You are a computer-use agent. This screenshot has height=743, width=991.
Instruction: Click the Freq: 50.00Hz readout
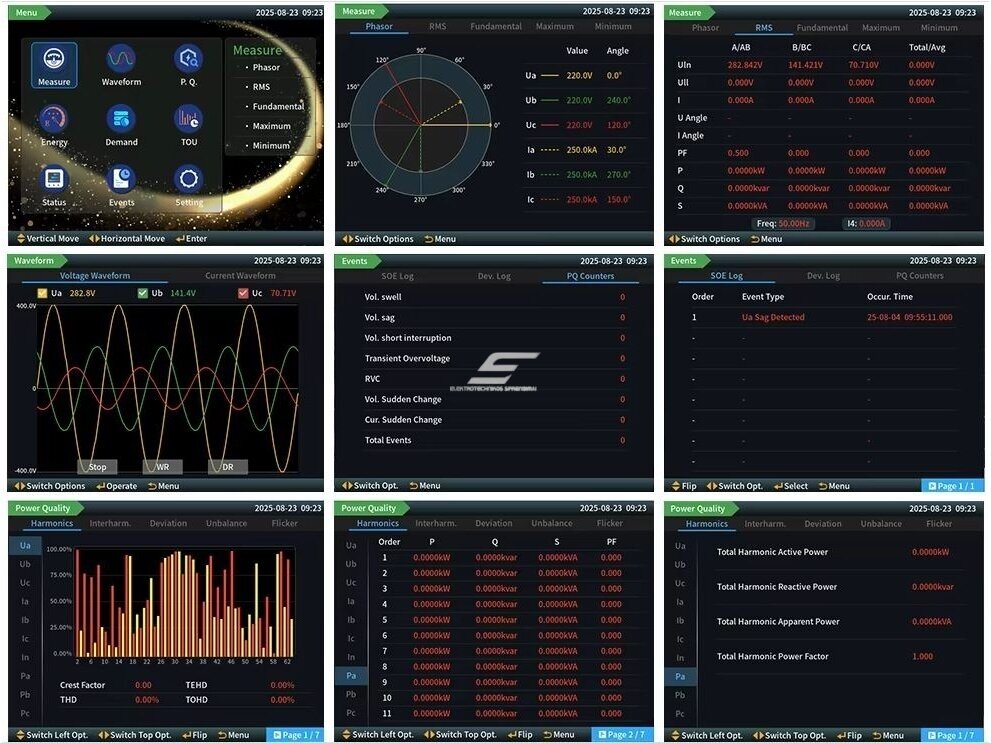(784, 224)
